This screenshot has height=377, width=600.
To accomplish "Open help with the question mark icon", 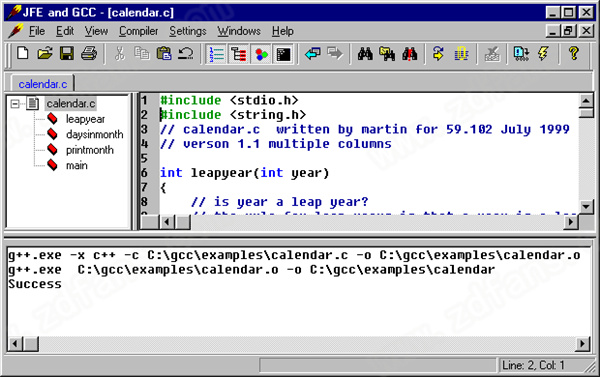I will tap(574, 54).
